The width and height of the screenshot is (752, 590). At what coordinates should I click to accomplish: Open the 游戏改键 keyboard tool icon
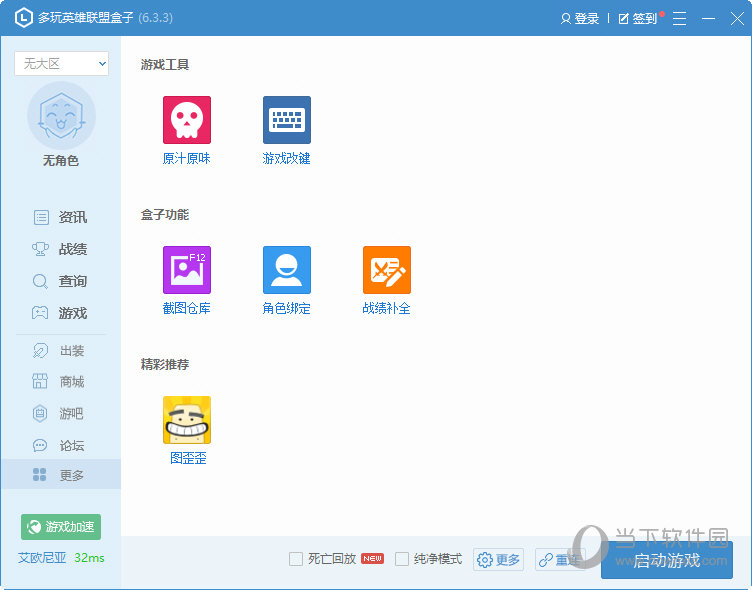pyautogui.click(x=287, y=120)
